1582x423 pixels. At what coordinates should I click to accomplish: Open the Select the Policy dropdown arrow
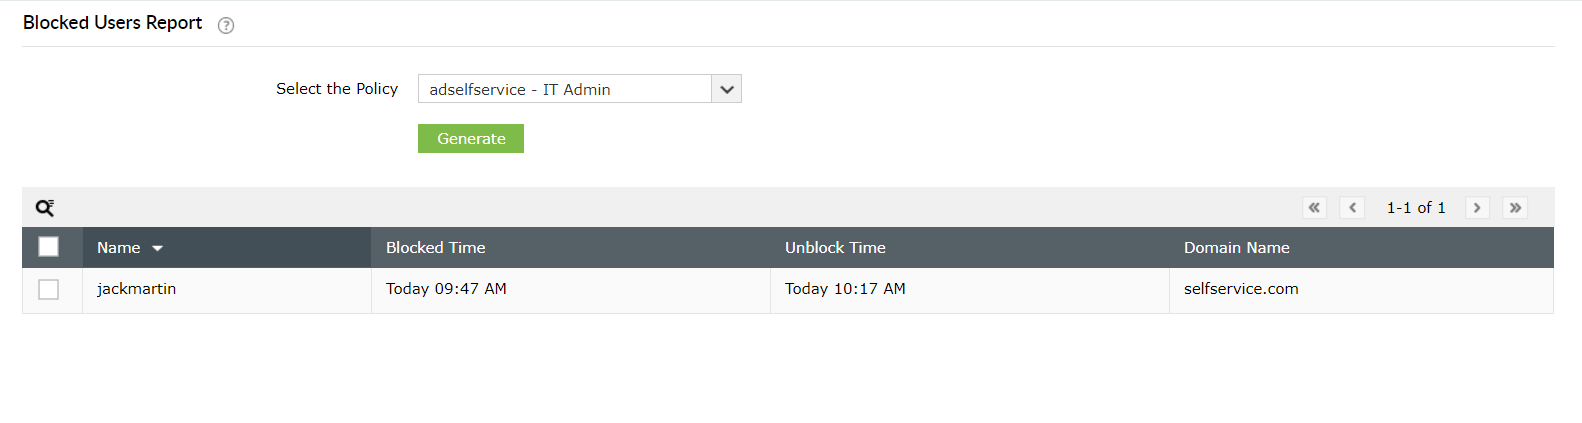coord(727,89)
